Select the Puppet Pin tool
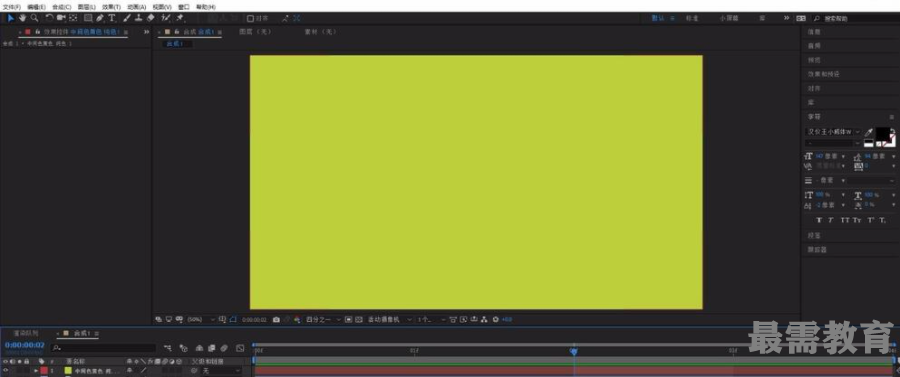Image resolution: width=900 pixels, height=377 pixels. [180, 18]
